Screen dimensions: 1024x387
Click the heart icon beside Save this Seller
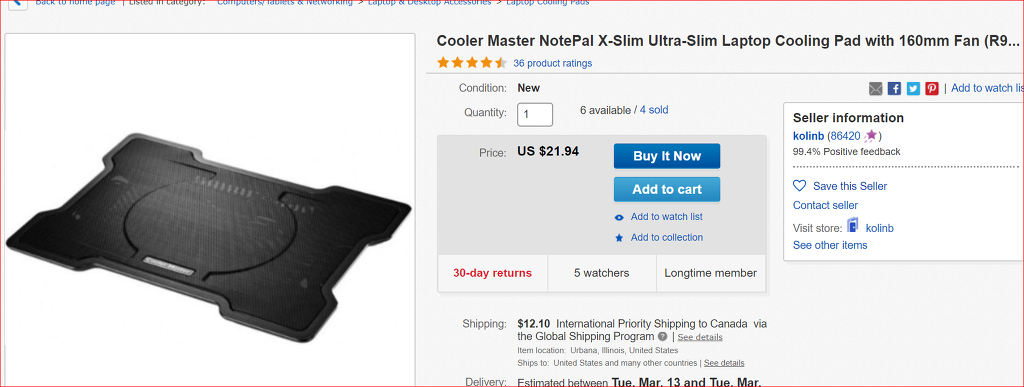(x=799, y=186)
